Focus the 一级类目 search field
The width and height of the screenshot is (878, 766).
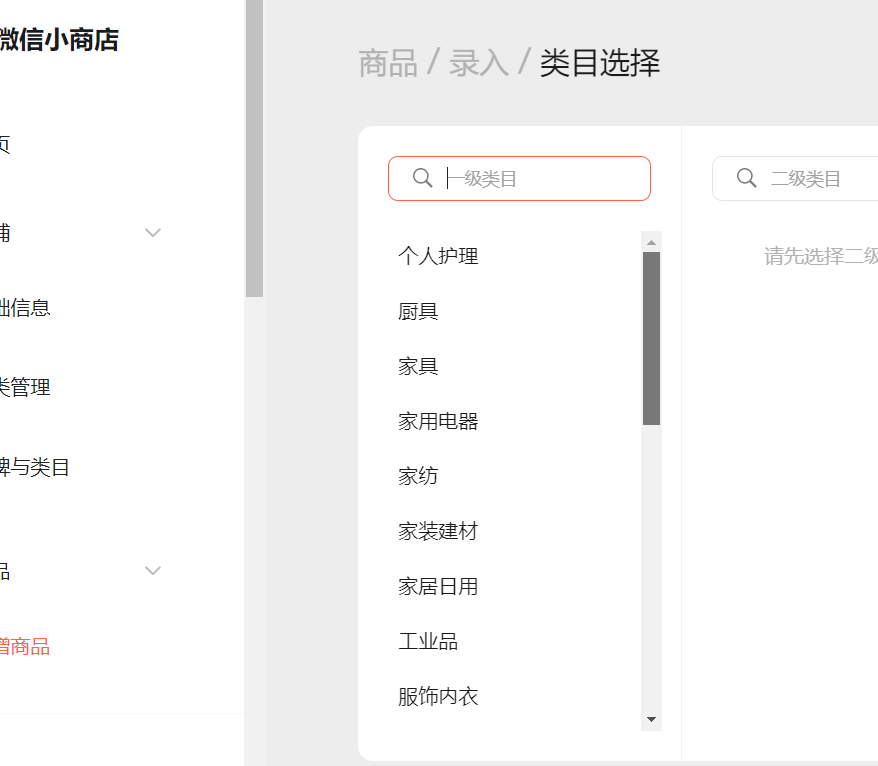coord(519,179)
